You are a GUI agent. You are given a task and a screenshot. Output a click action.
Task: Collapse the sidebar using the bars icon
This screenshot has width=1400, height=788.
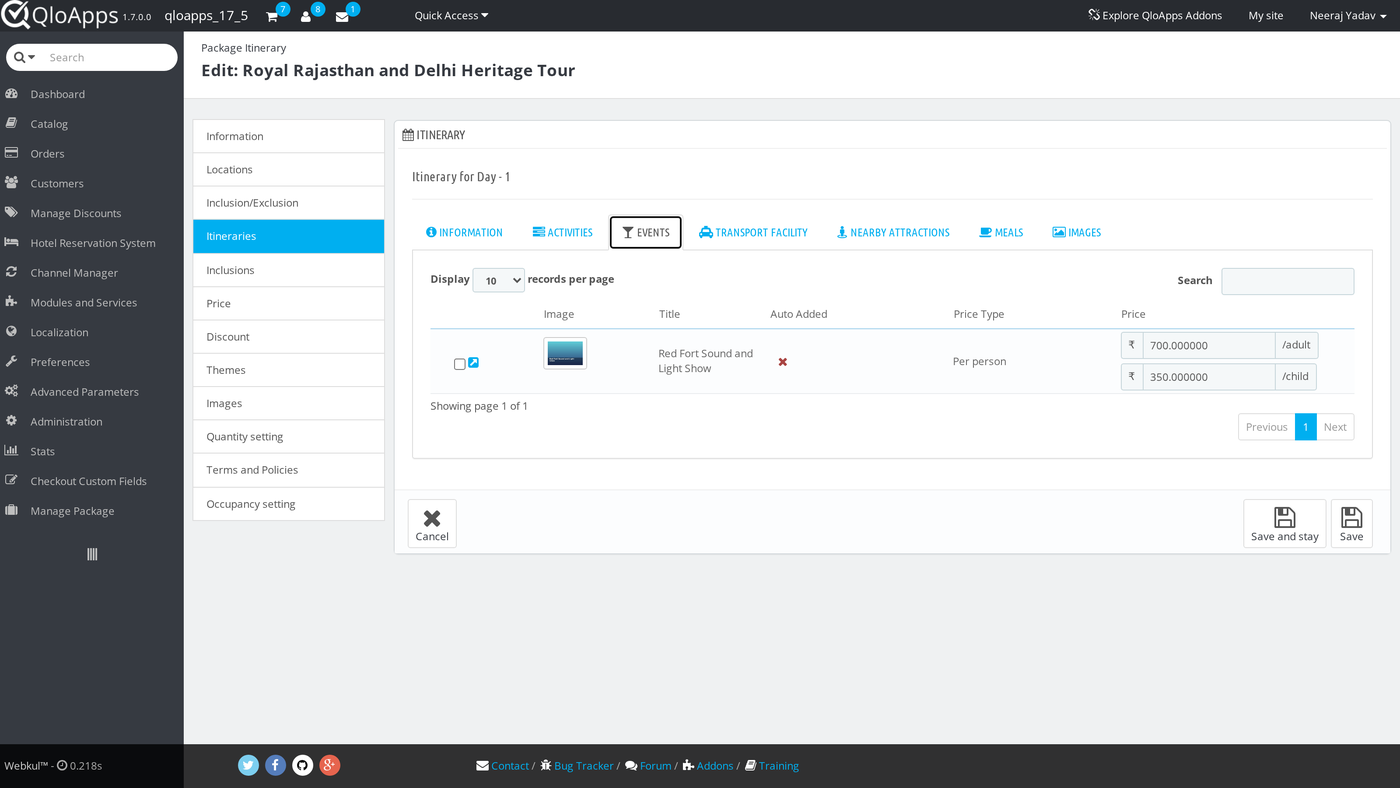point(92,554)
